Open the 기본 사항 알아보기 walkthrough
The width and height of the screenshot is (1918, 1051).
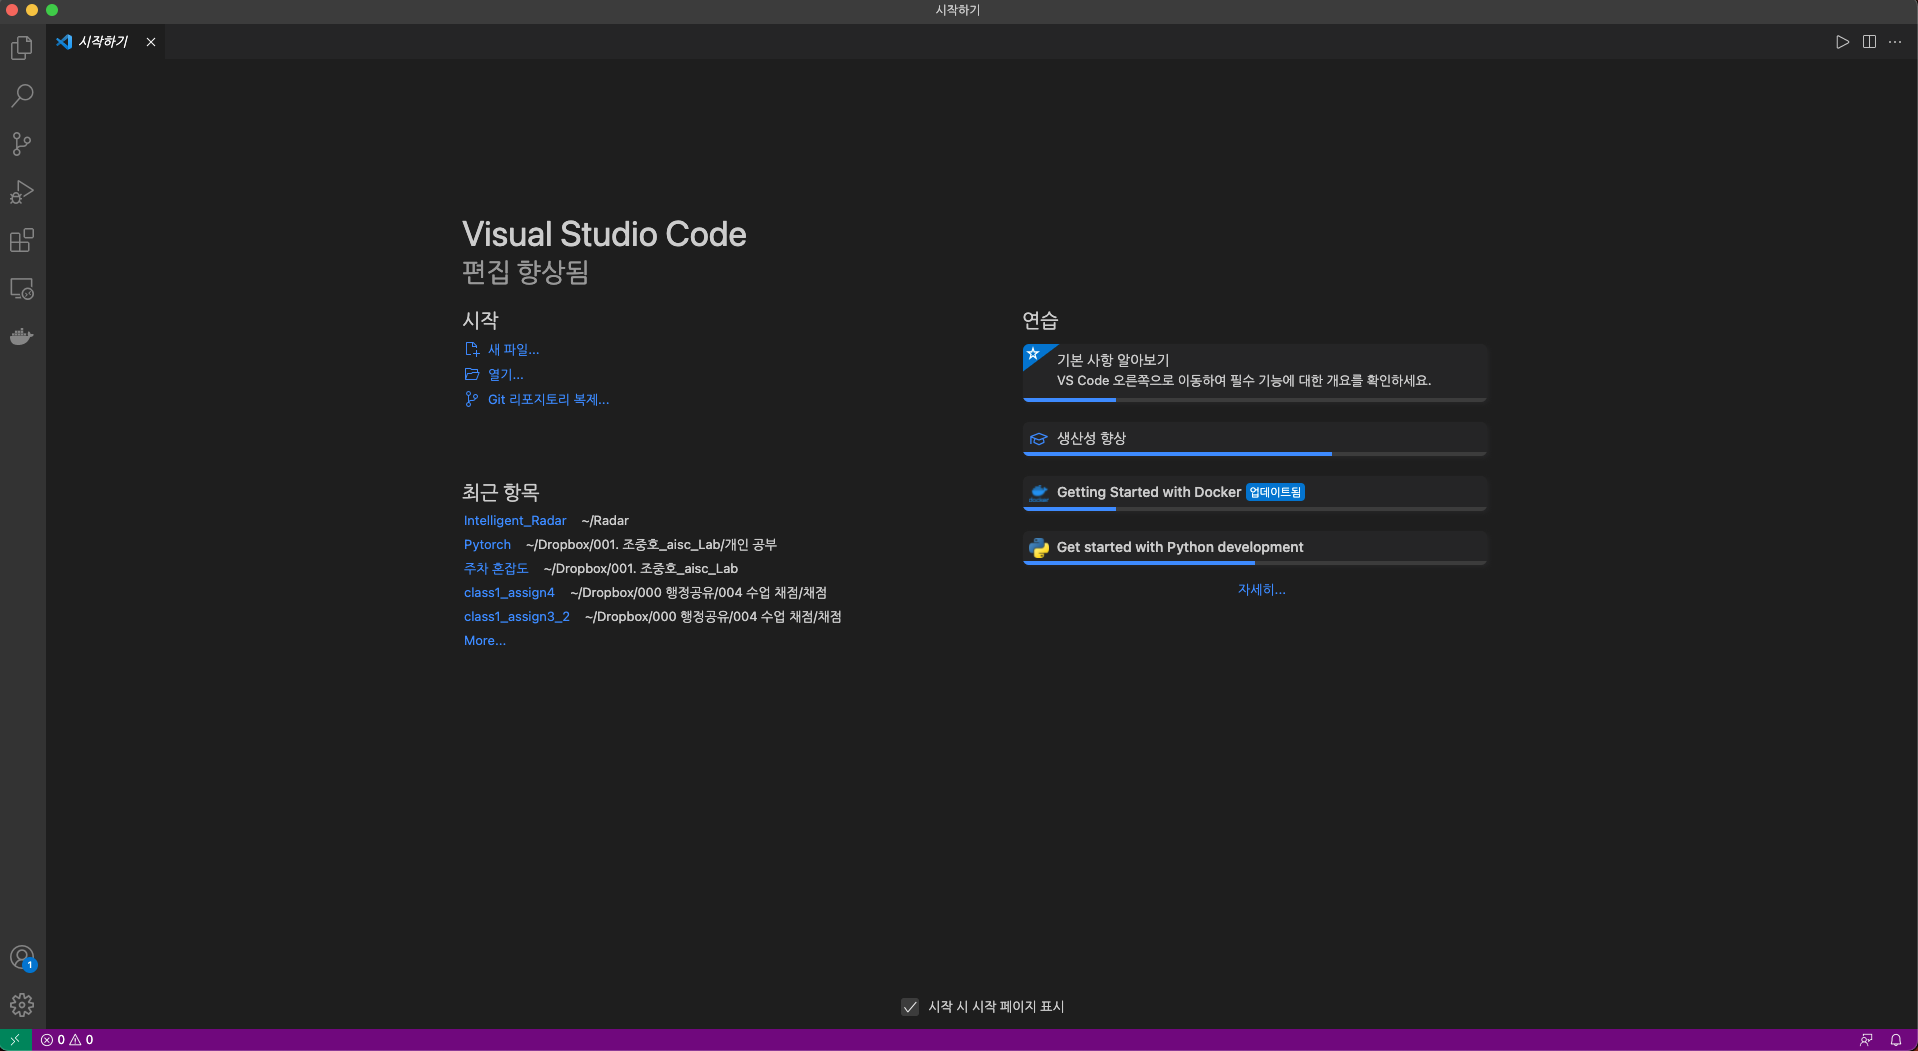click(1255, 373)
